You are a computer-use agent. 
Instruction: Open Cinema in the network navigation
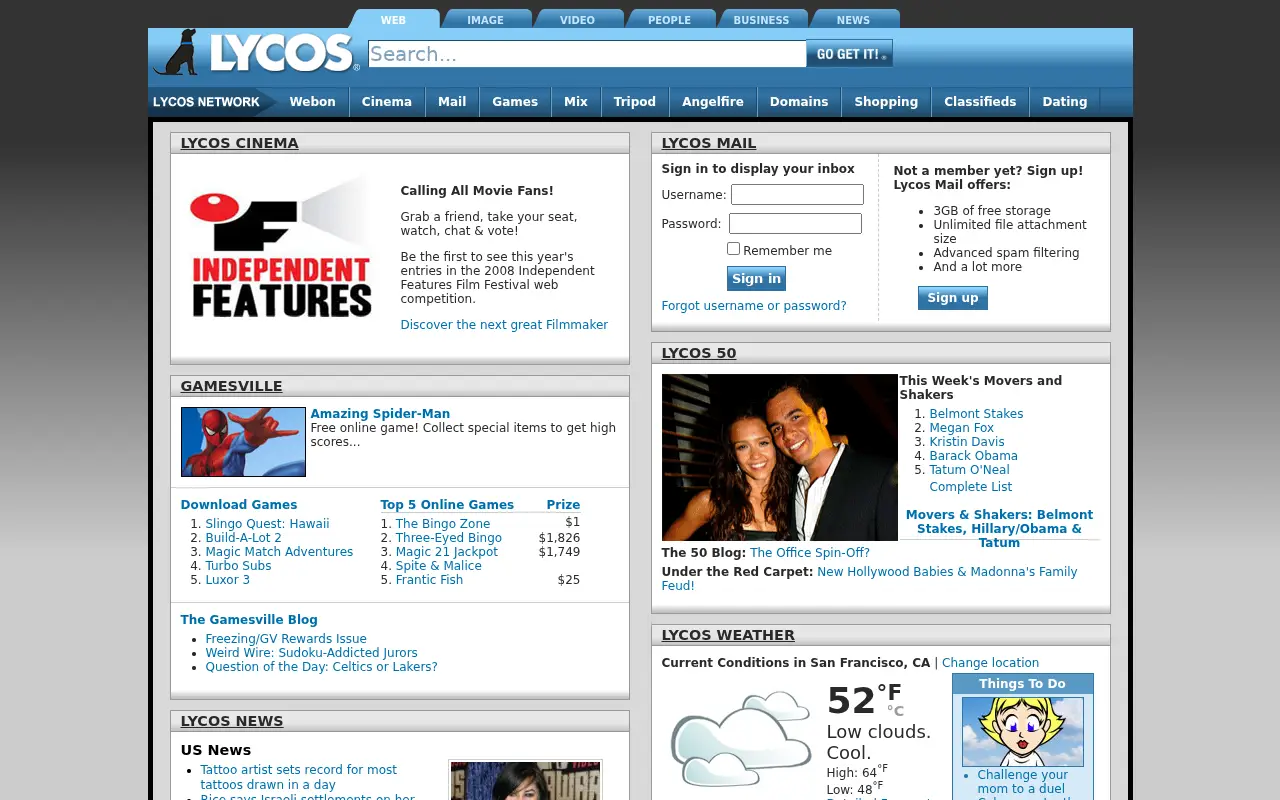pyautogui.click(x=387, y=102)
